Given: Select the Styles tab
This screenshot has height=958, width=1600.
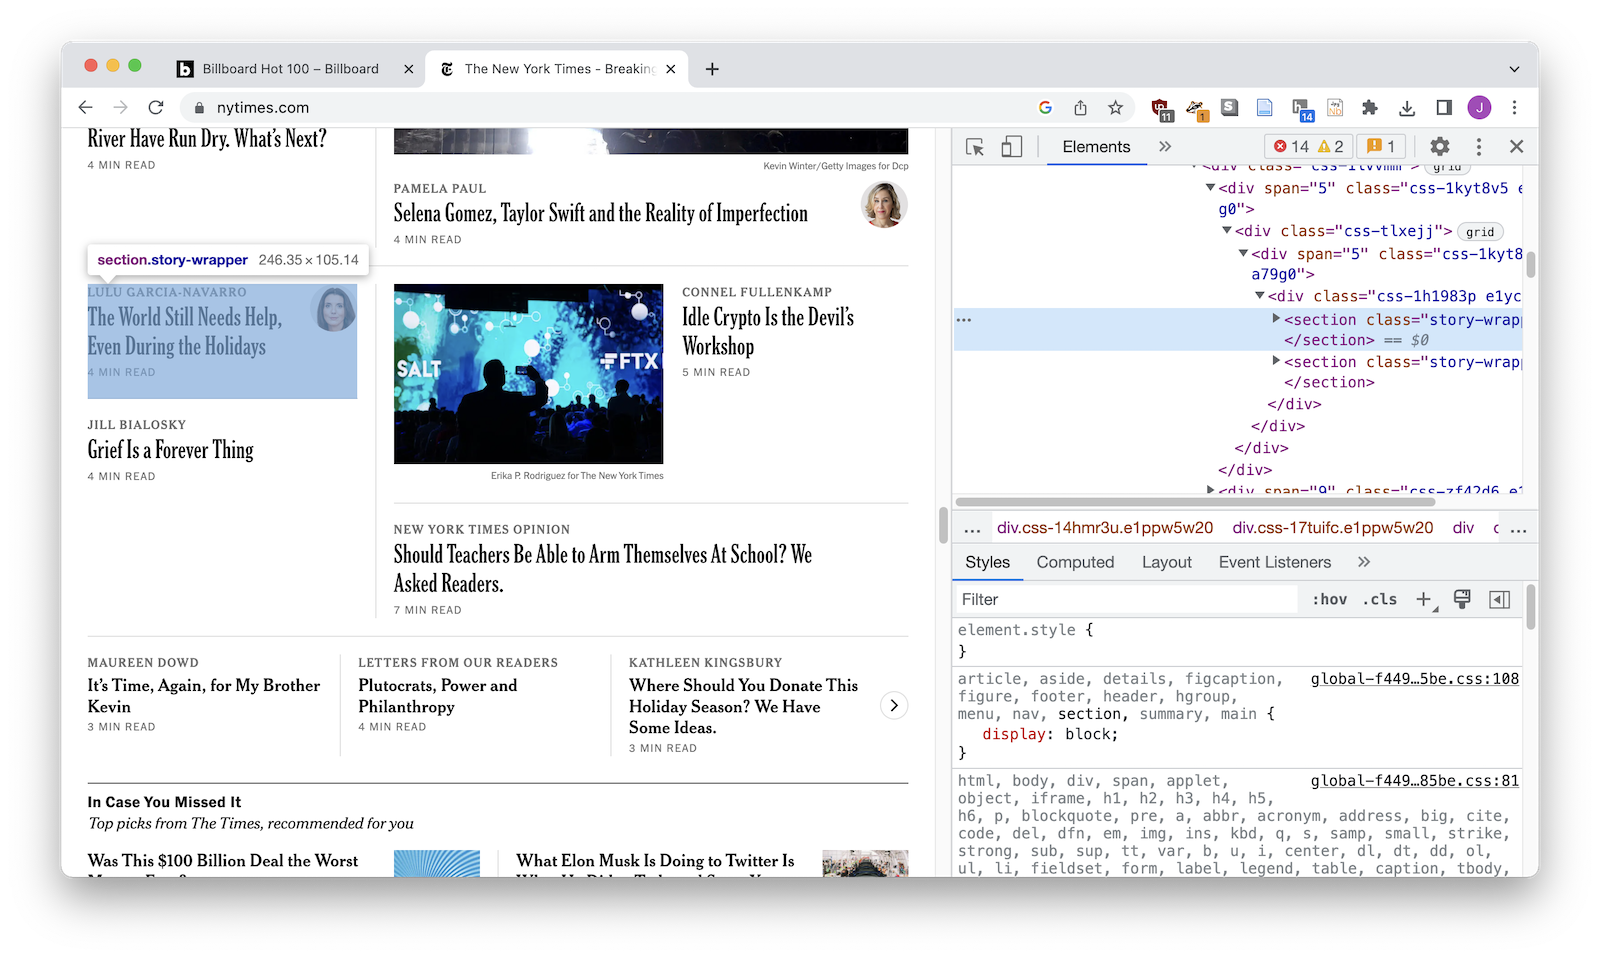Looking at the screenshot, I should tap(988, 562).
